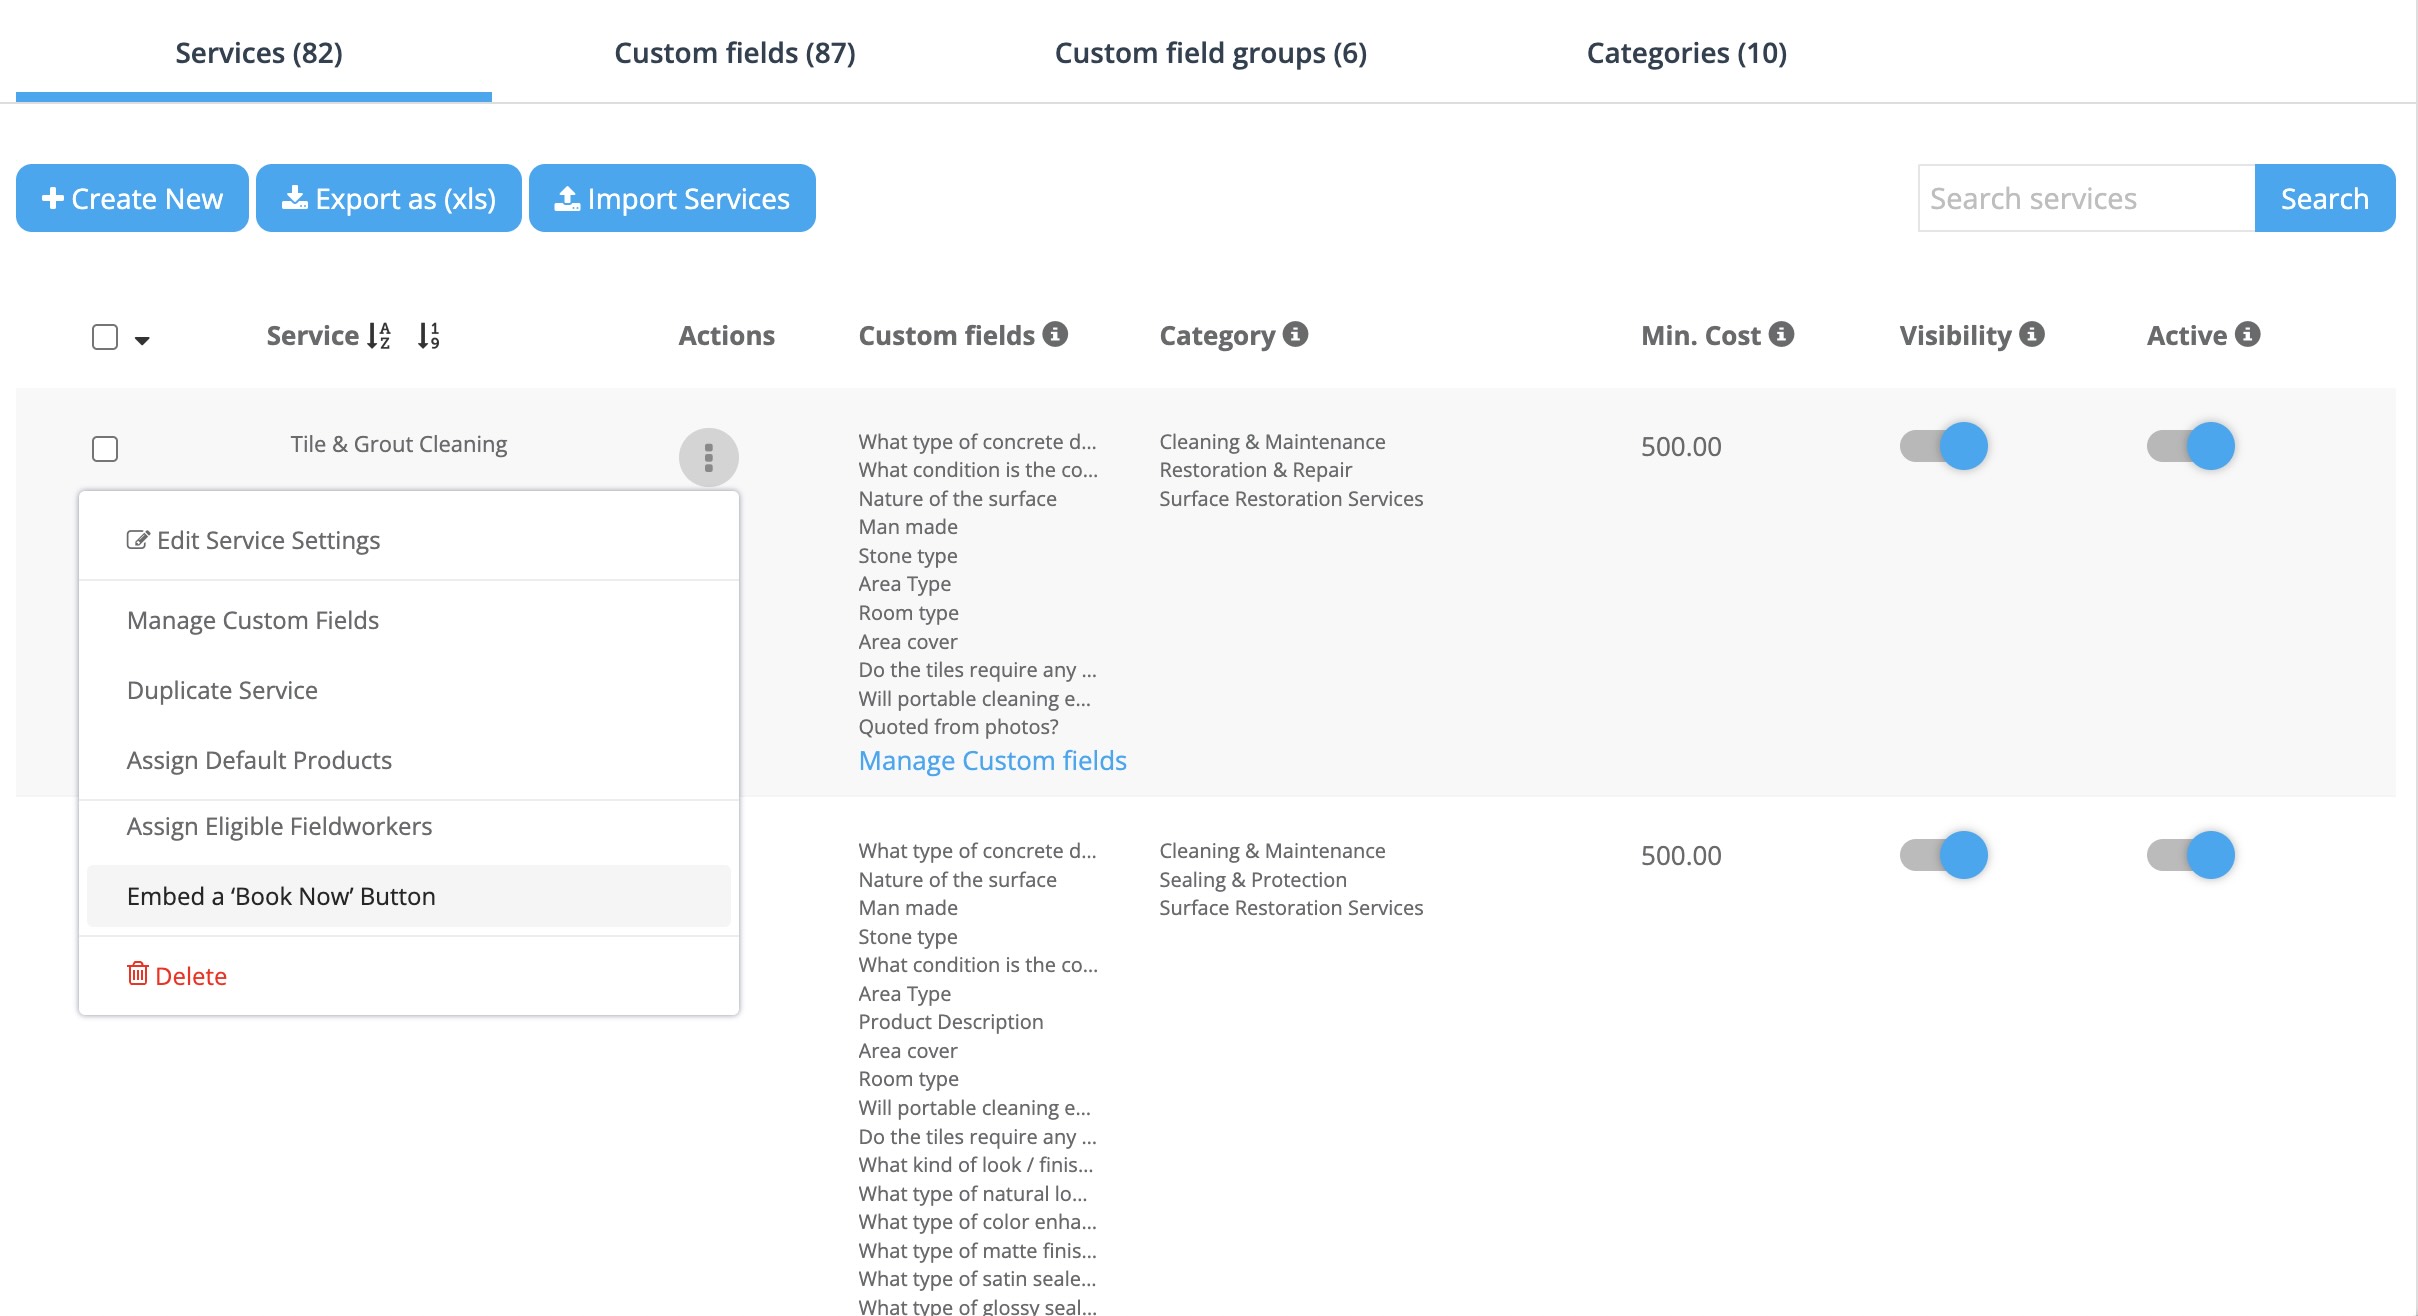The width and height of the screenshot is (2418, 1316).
Task: Click the info icon next to Min. Cost
Action: coord(1782,334)
